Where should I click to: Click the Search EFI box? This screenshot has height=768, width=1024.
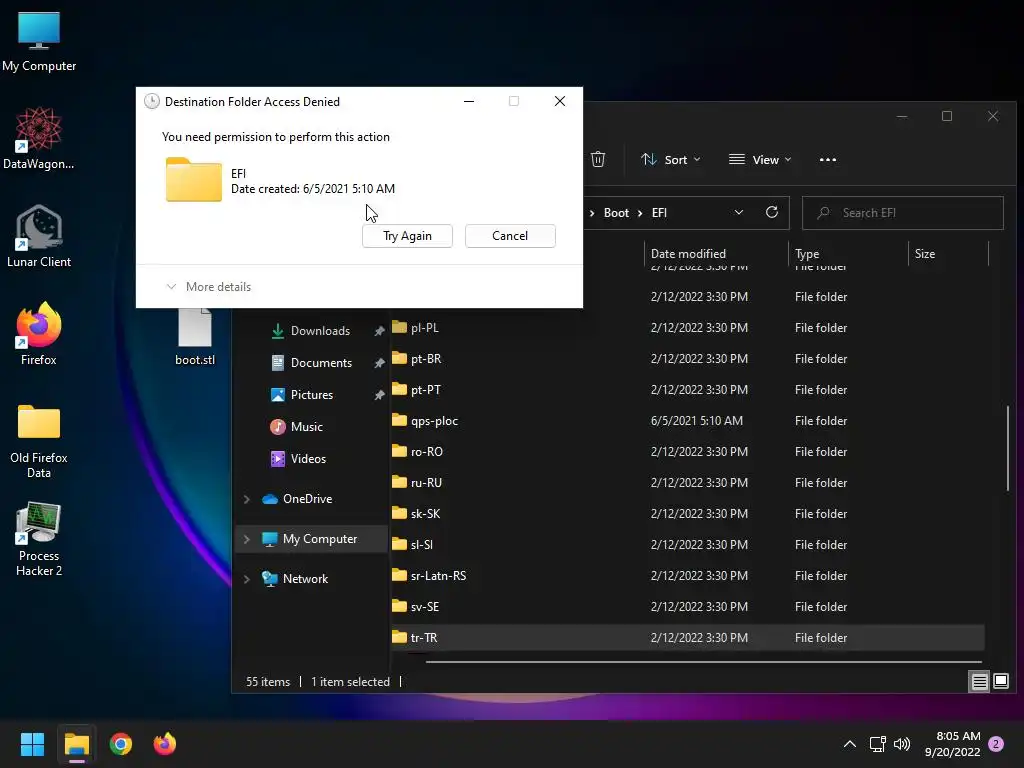tap(902, 213)
